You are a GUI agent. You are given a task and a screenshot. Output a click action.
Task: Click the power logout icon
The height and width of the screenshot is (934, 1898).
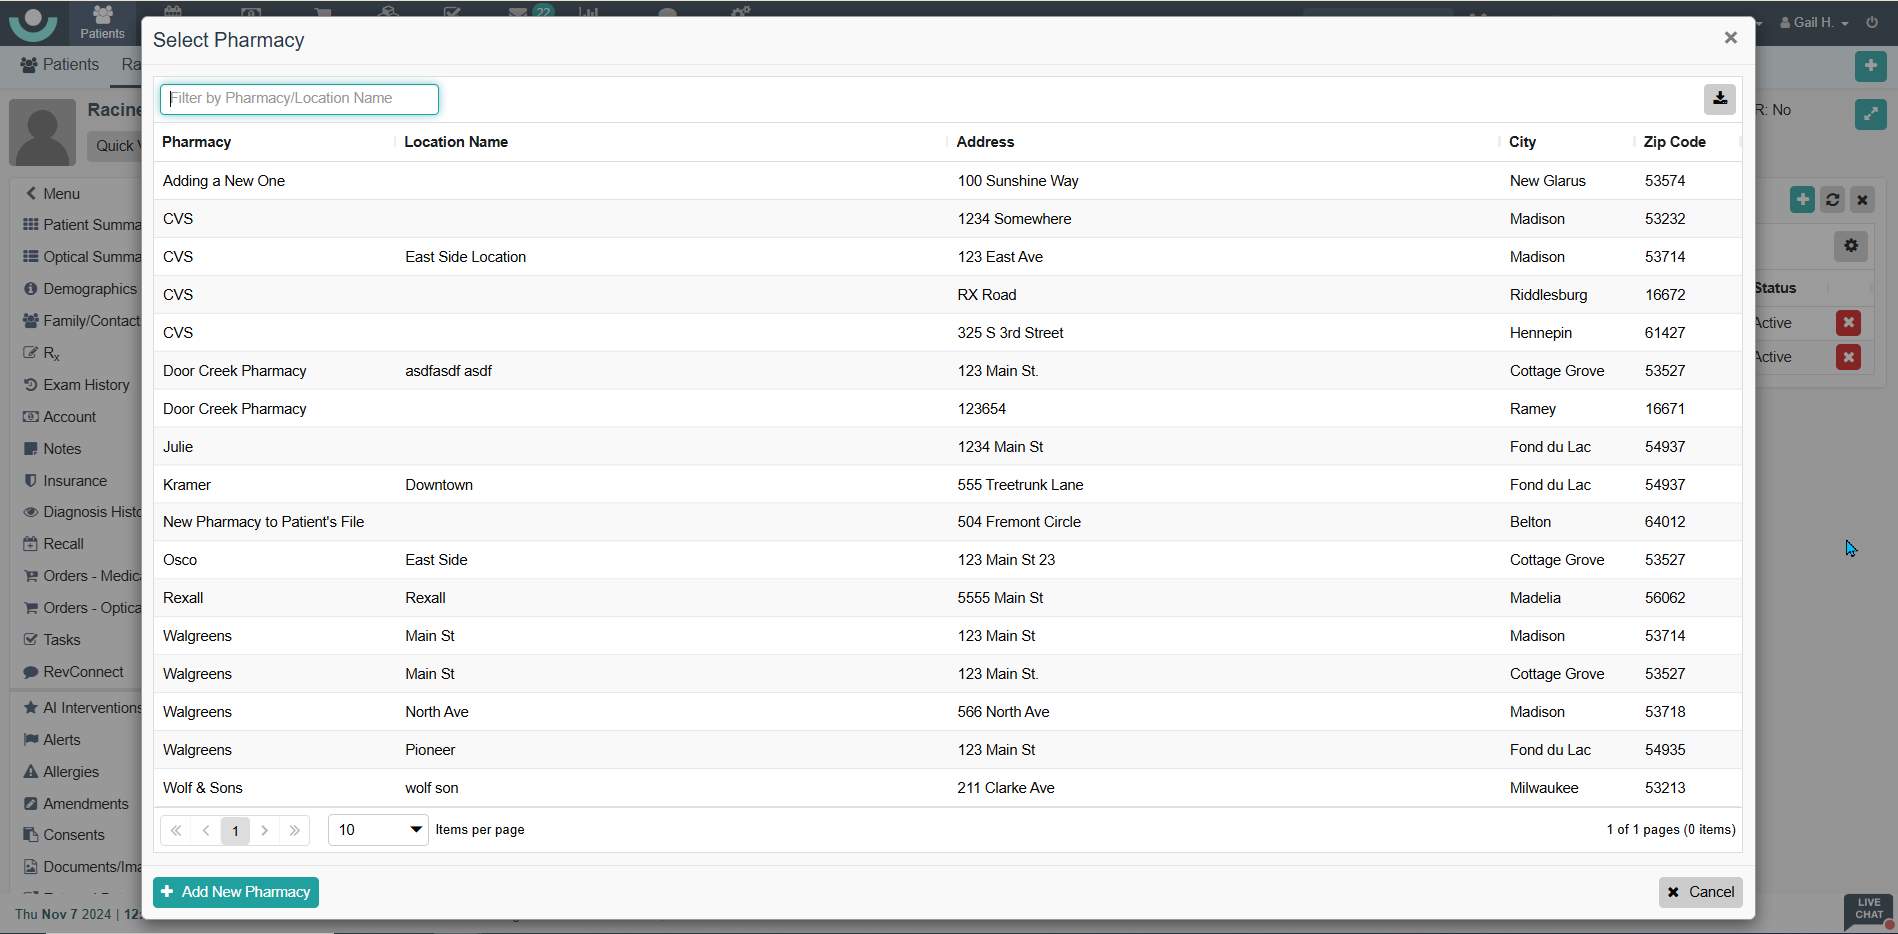(x=1872, y=22)
